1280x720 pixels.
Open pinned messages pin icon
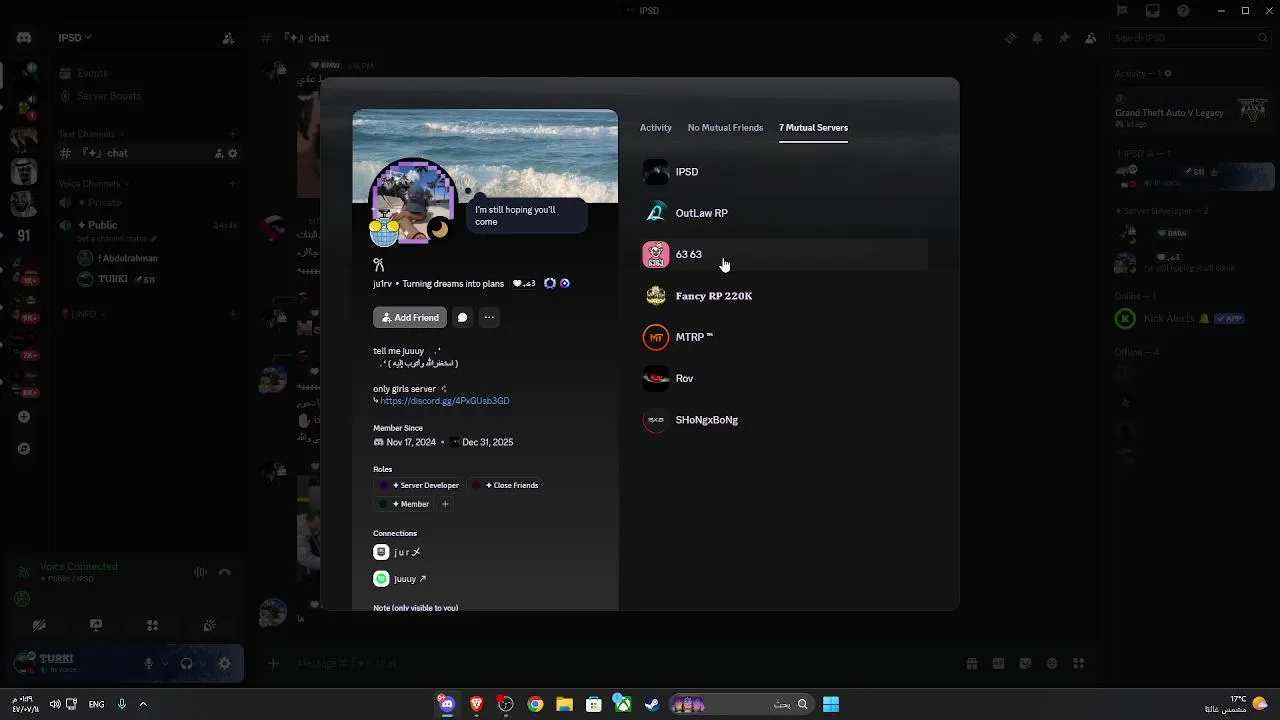point(1064,38)
